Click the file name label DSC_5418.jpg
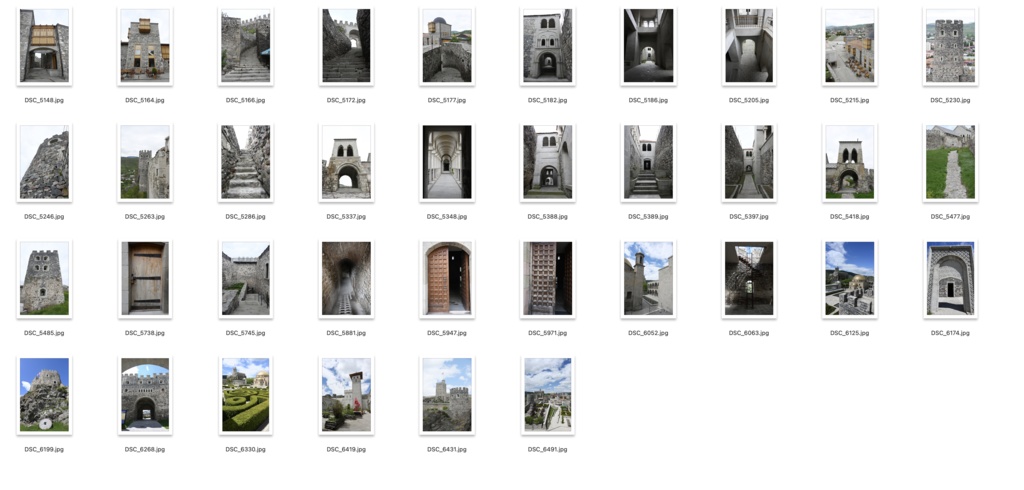The width and height of the screenshot is (1024, 490). tap(850, 217)
